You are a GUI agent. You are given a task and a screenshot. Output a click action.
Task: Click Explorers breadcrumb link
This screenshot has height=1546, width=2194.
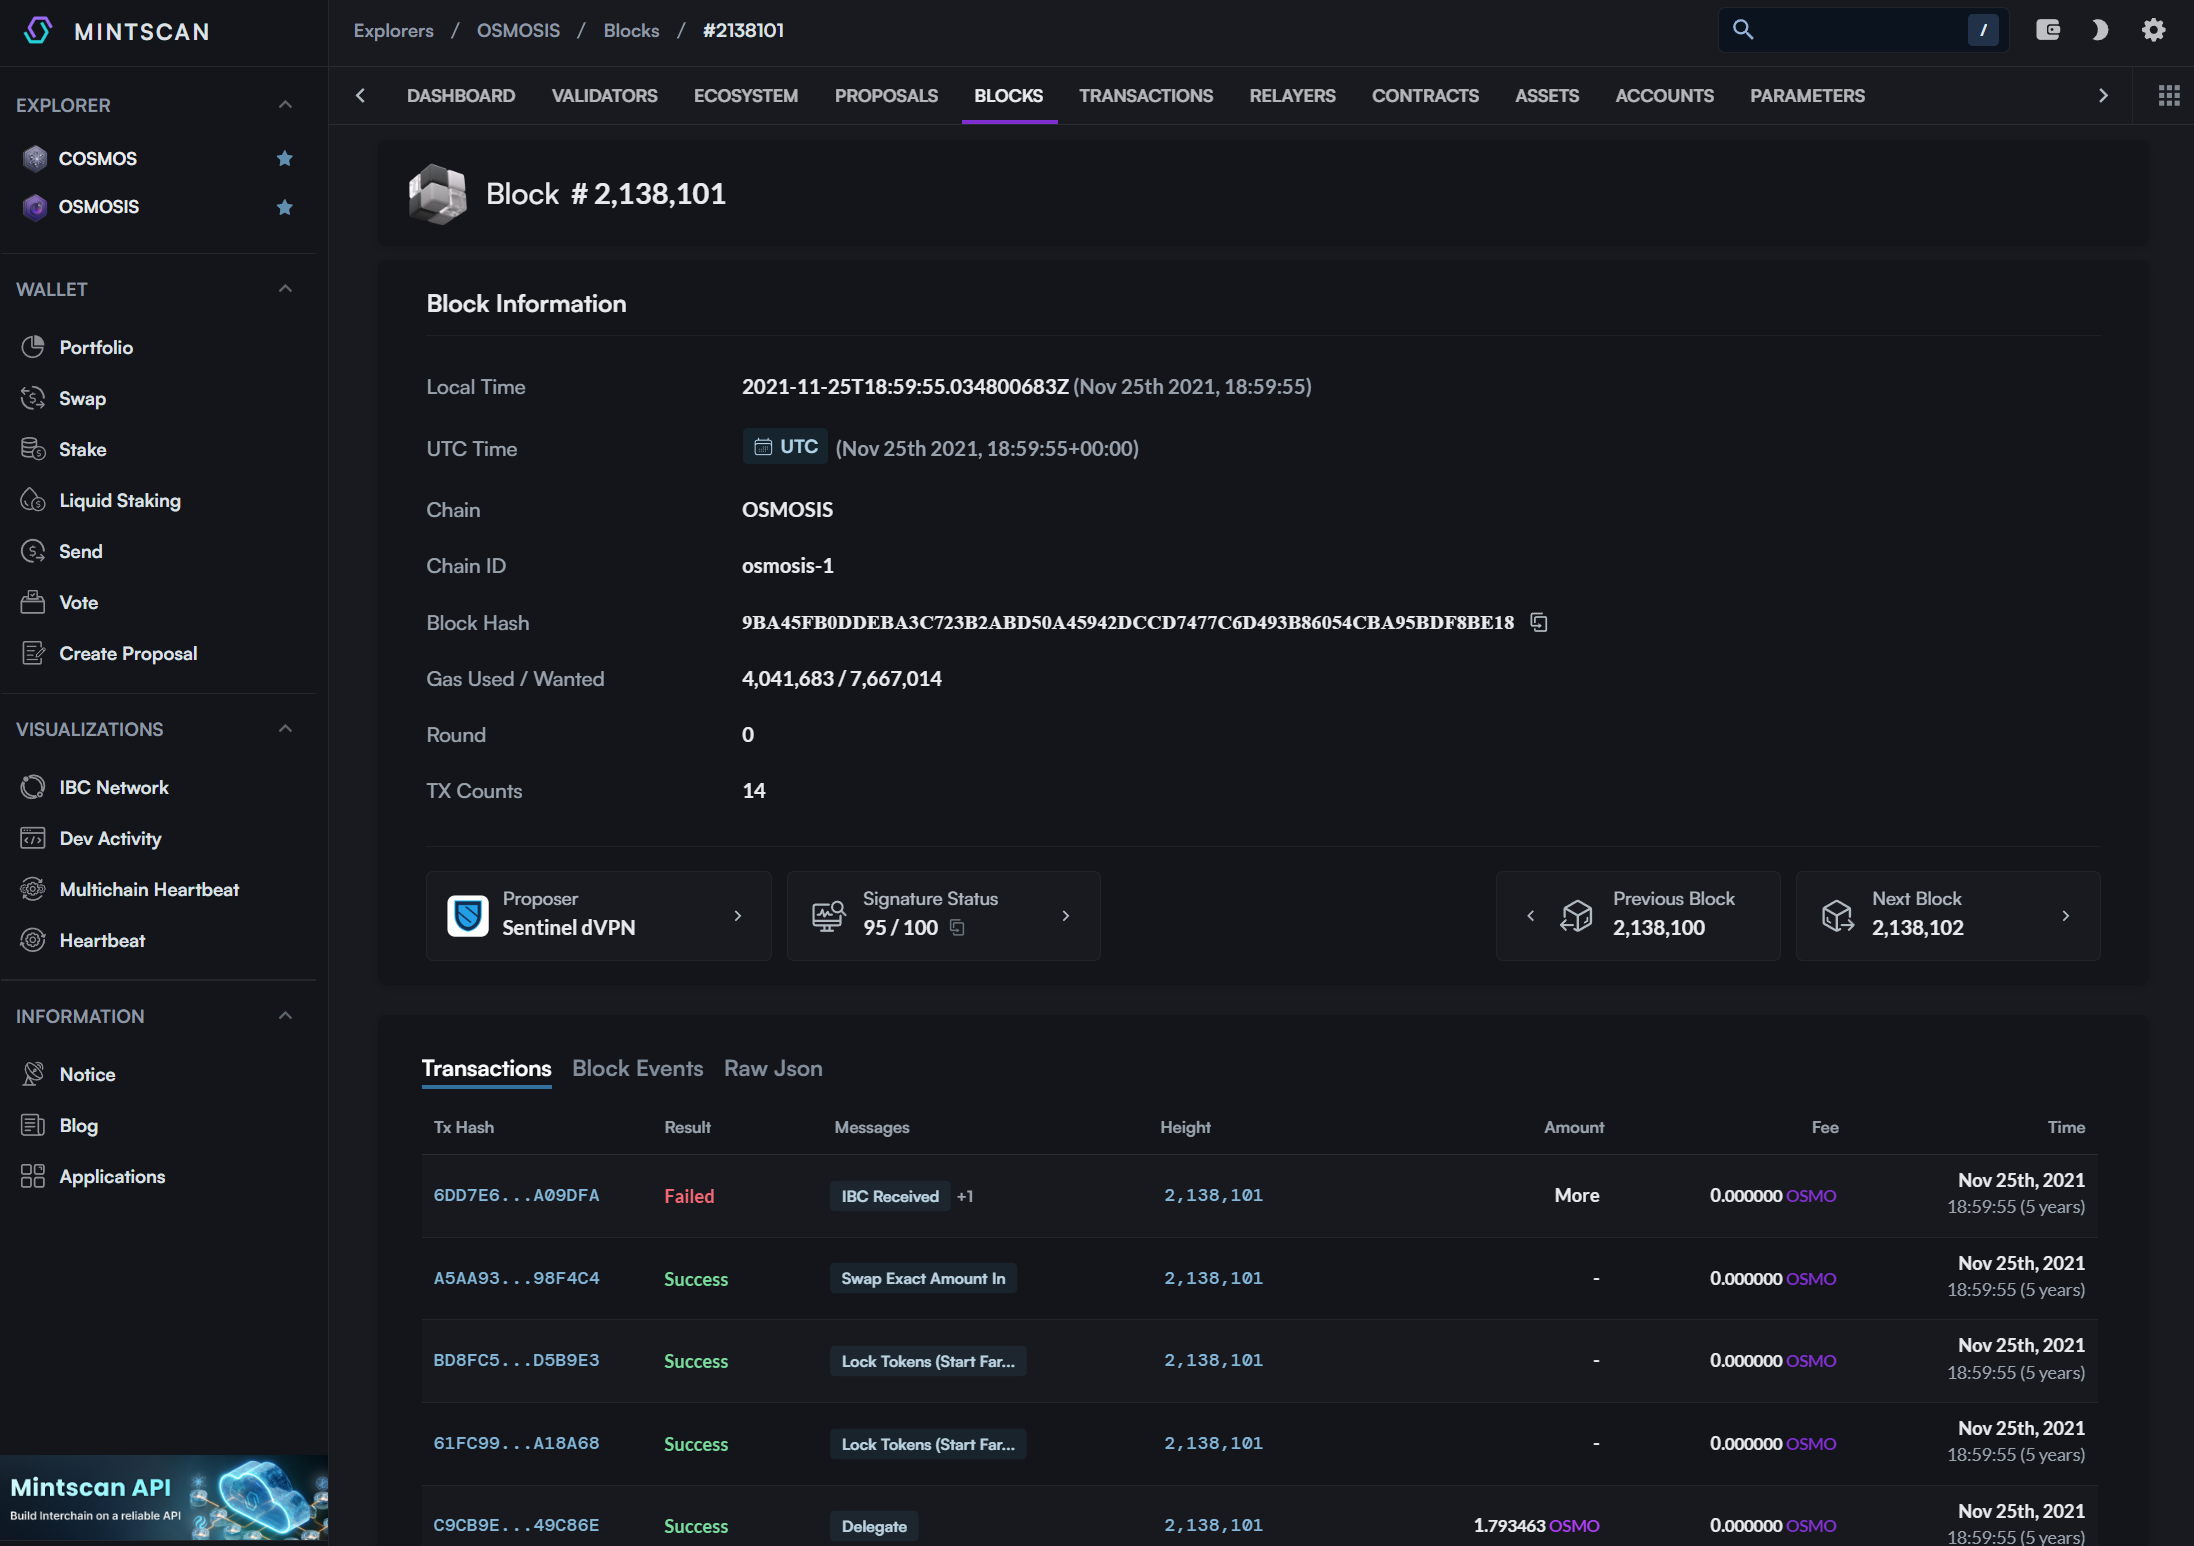pyautogui.click(x=393, y=30)
